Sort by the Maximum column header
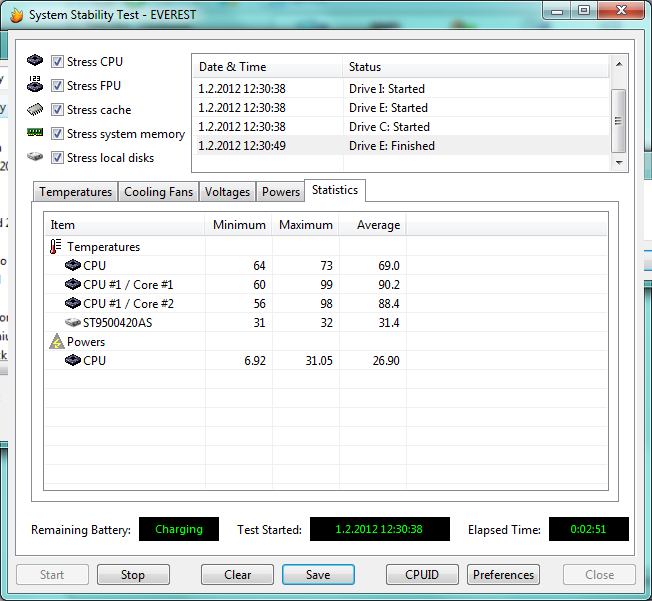Viewport: 652px width, 601px height. point(306,225)
